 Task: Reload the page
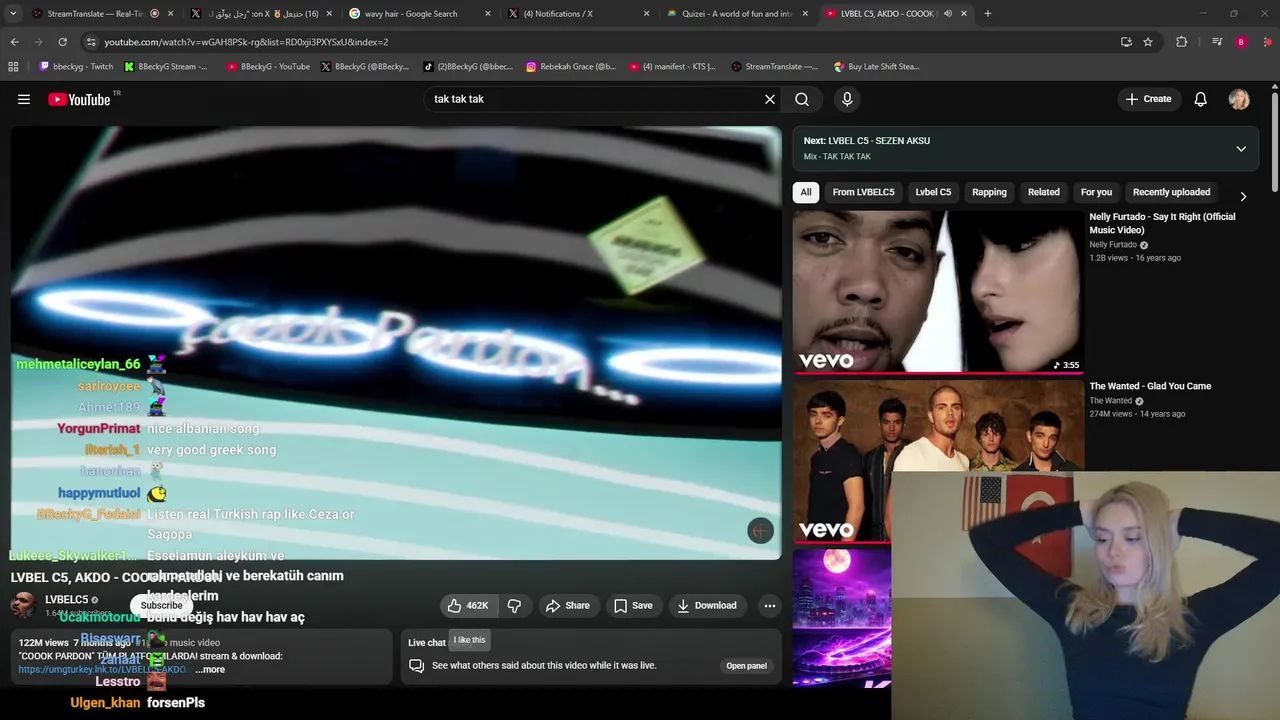[x=62, y=42]
